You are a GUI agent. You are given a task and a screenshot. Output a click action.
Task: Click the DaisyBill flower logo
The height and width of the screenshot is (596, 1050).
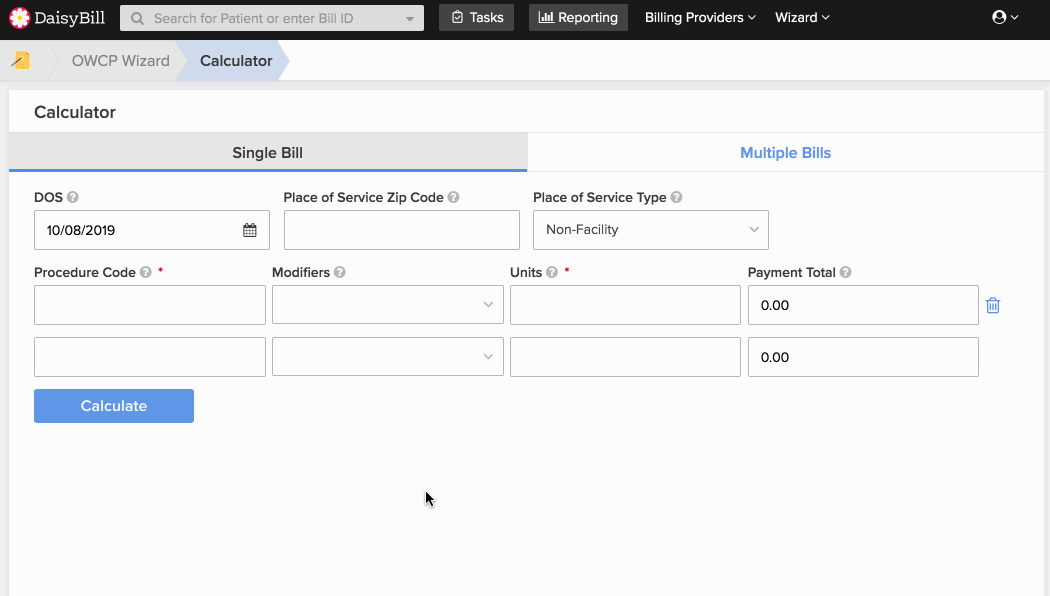20,18
